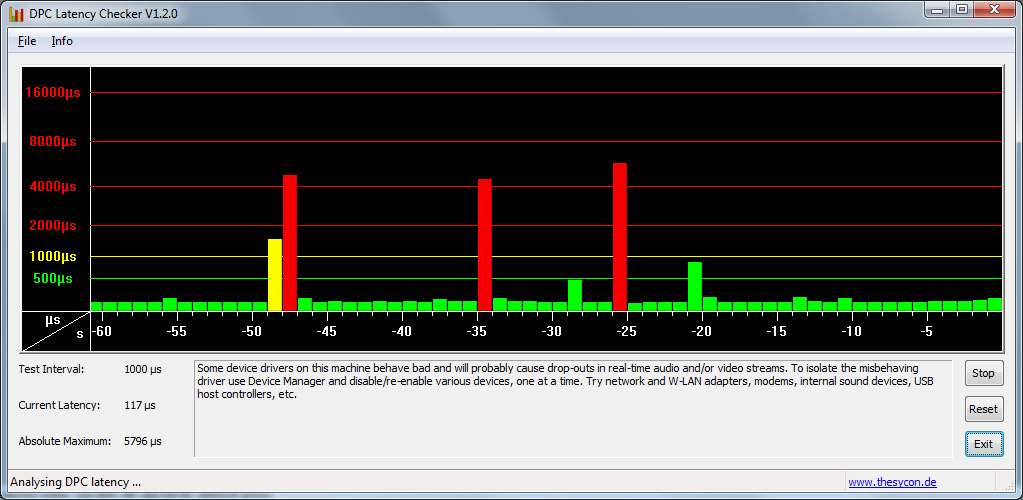1023x500 pixels.
Task: Click the Reset button
Action: point(983,409)
